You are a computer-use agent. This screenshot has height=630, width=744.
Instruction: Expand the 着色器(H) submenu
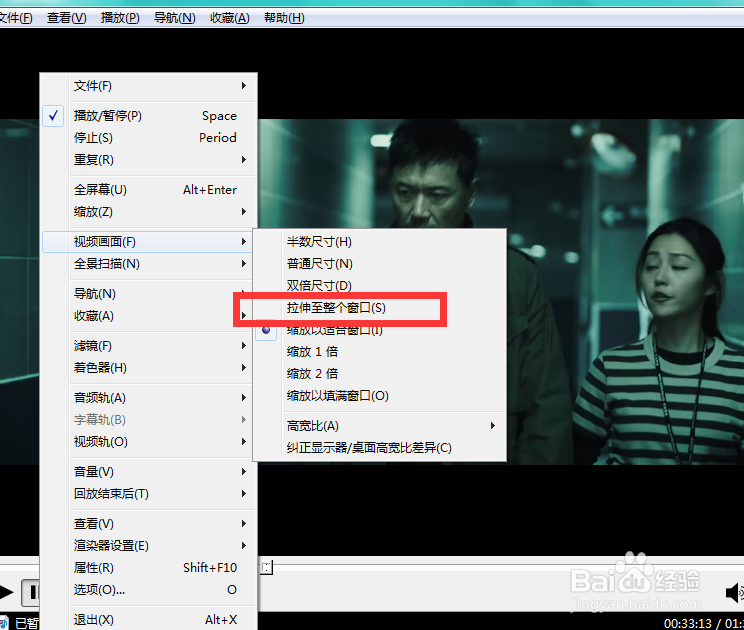click(x=148, y=368)
